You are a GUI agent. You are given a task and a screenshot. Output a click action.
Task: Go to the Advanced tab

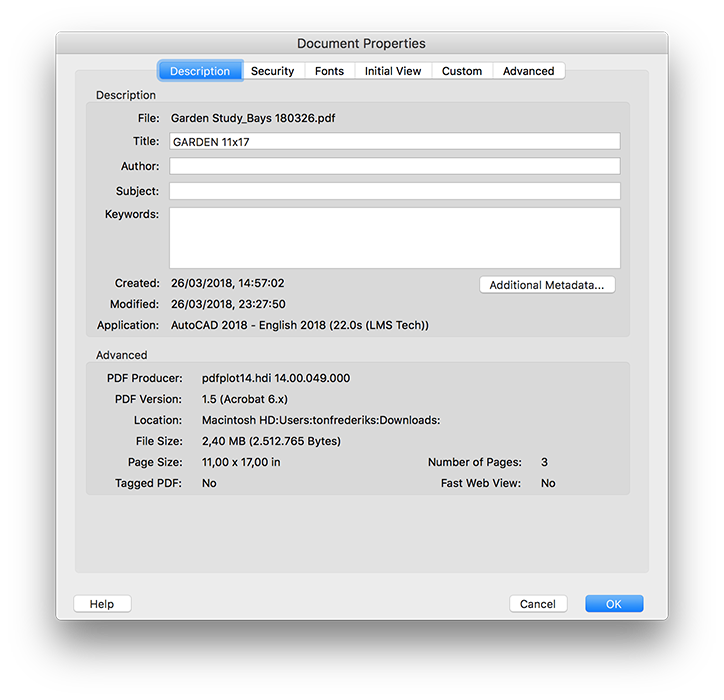529,71
